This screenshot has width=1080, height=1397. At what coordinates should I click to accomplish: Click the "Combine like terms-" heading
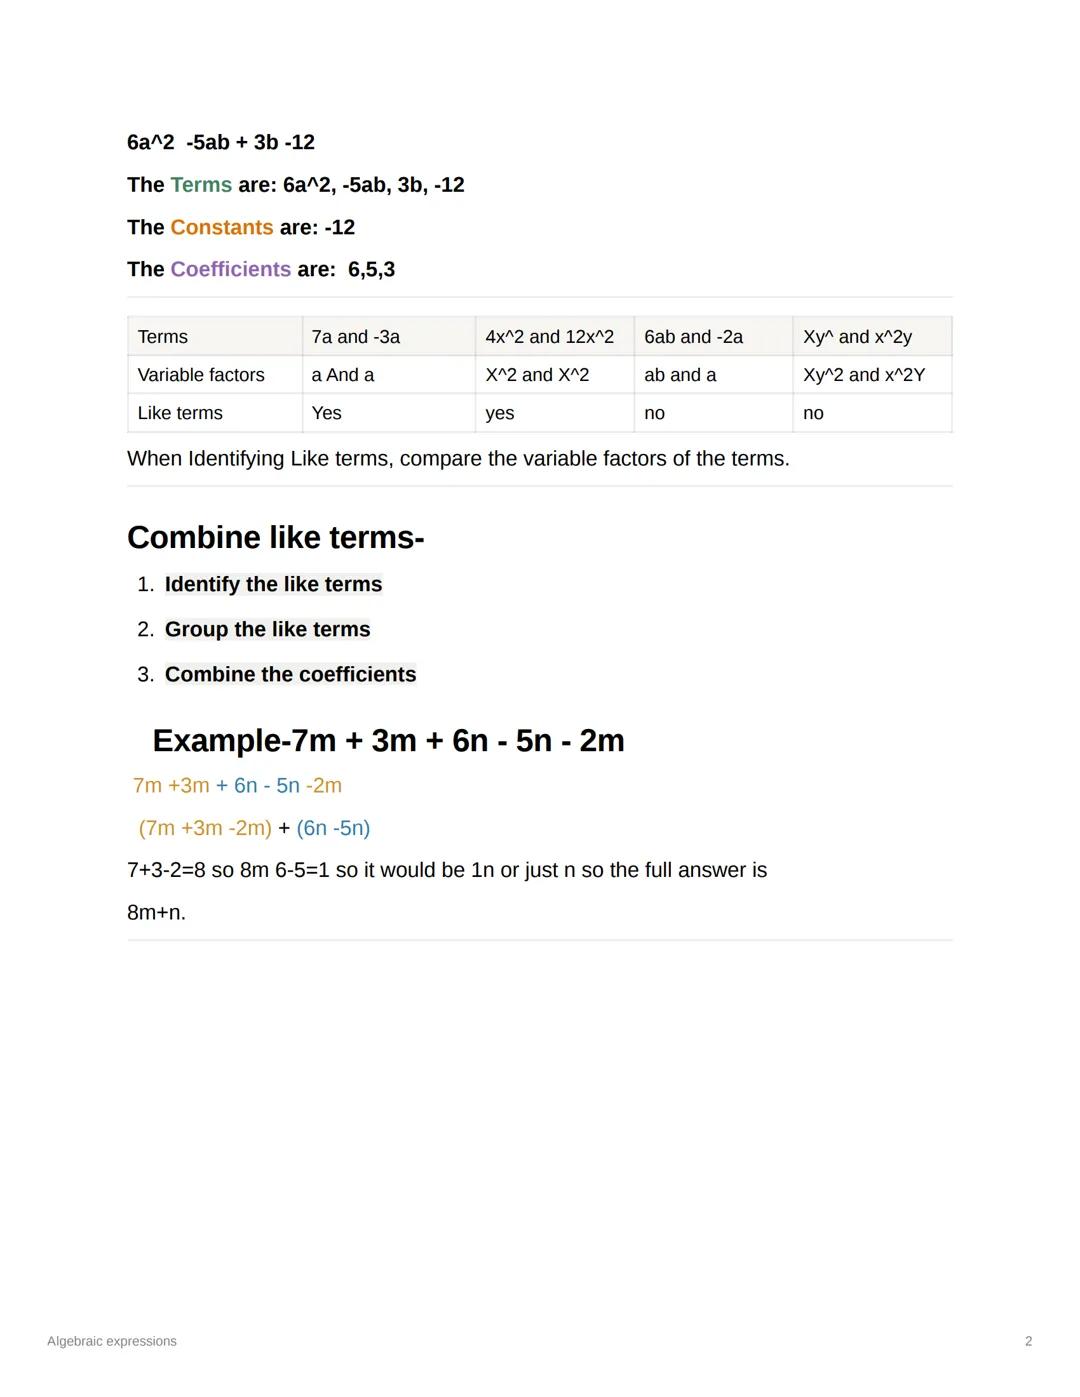pos(275,538)
